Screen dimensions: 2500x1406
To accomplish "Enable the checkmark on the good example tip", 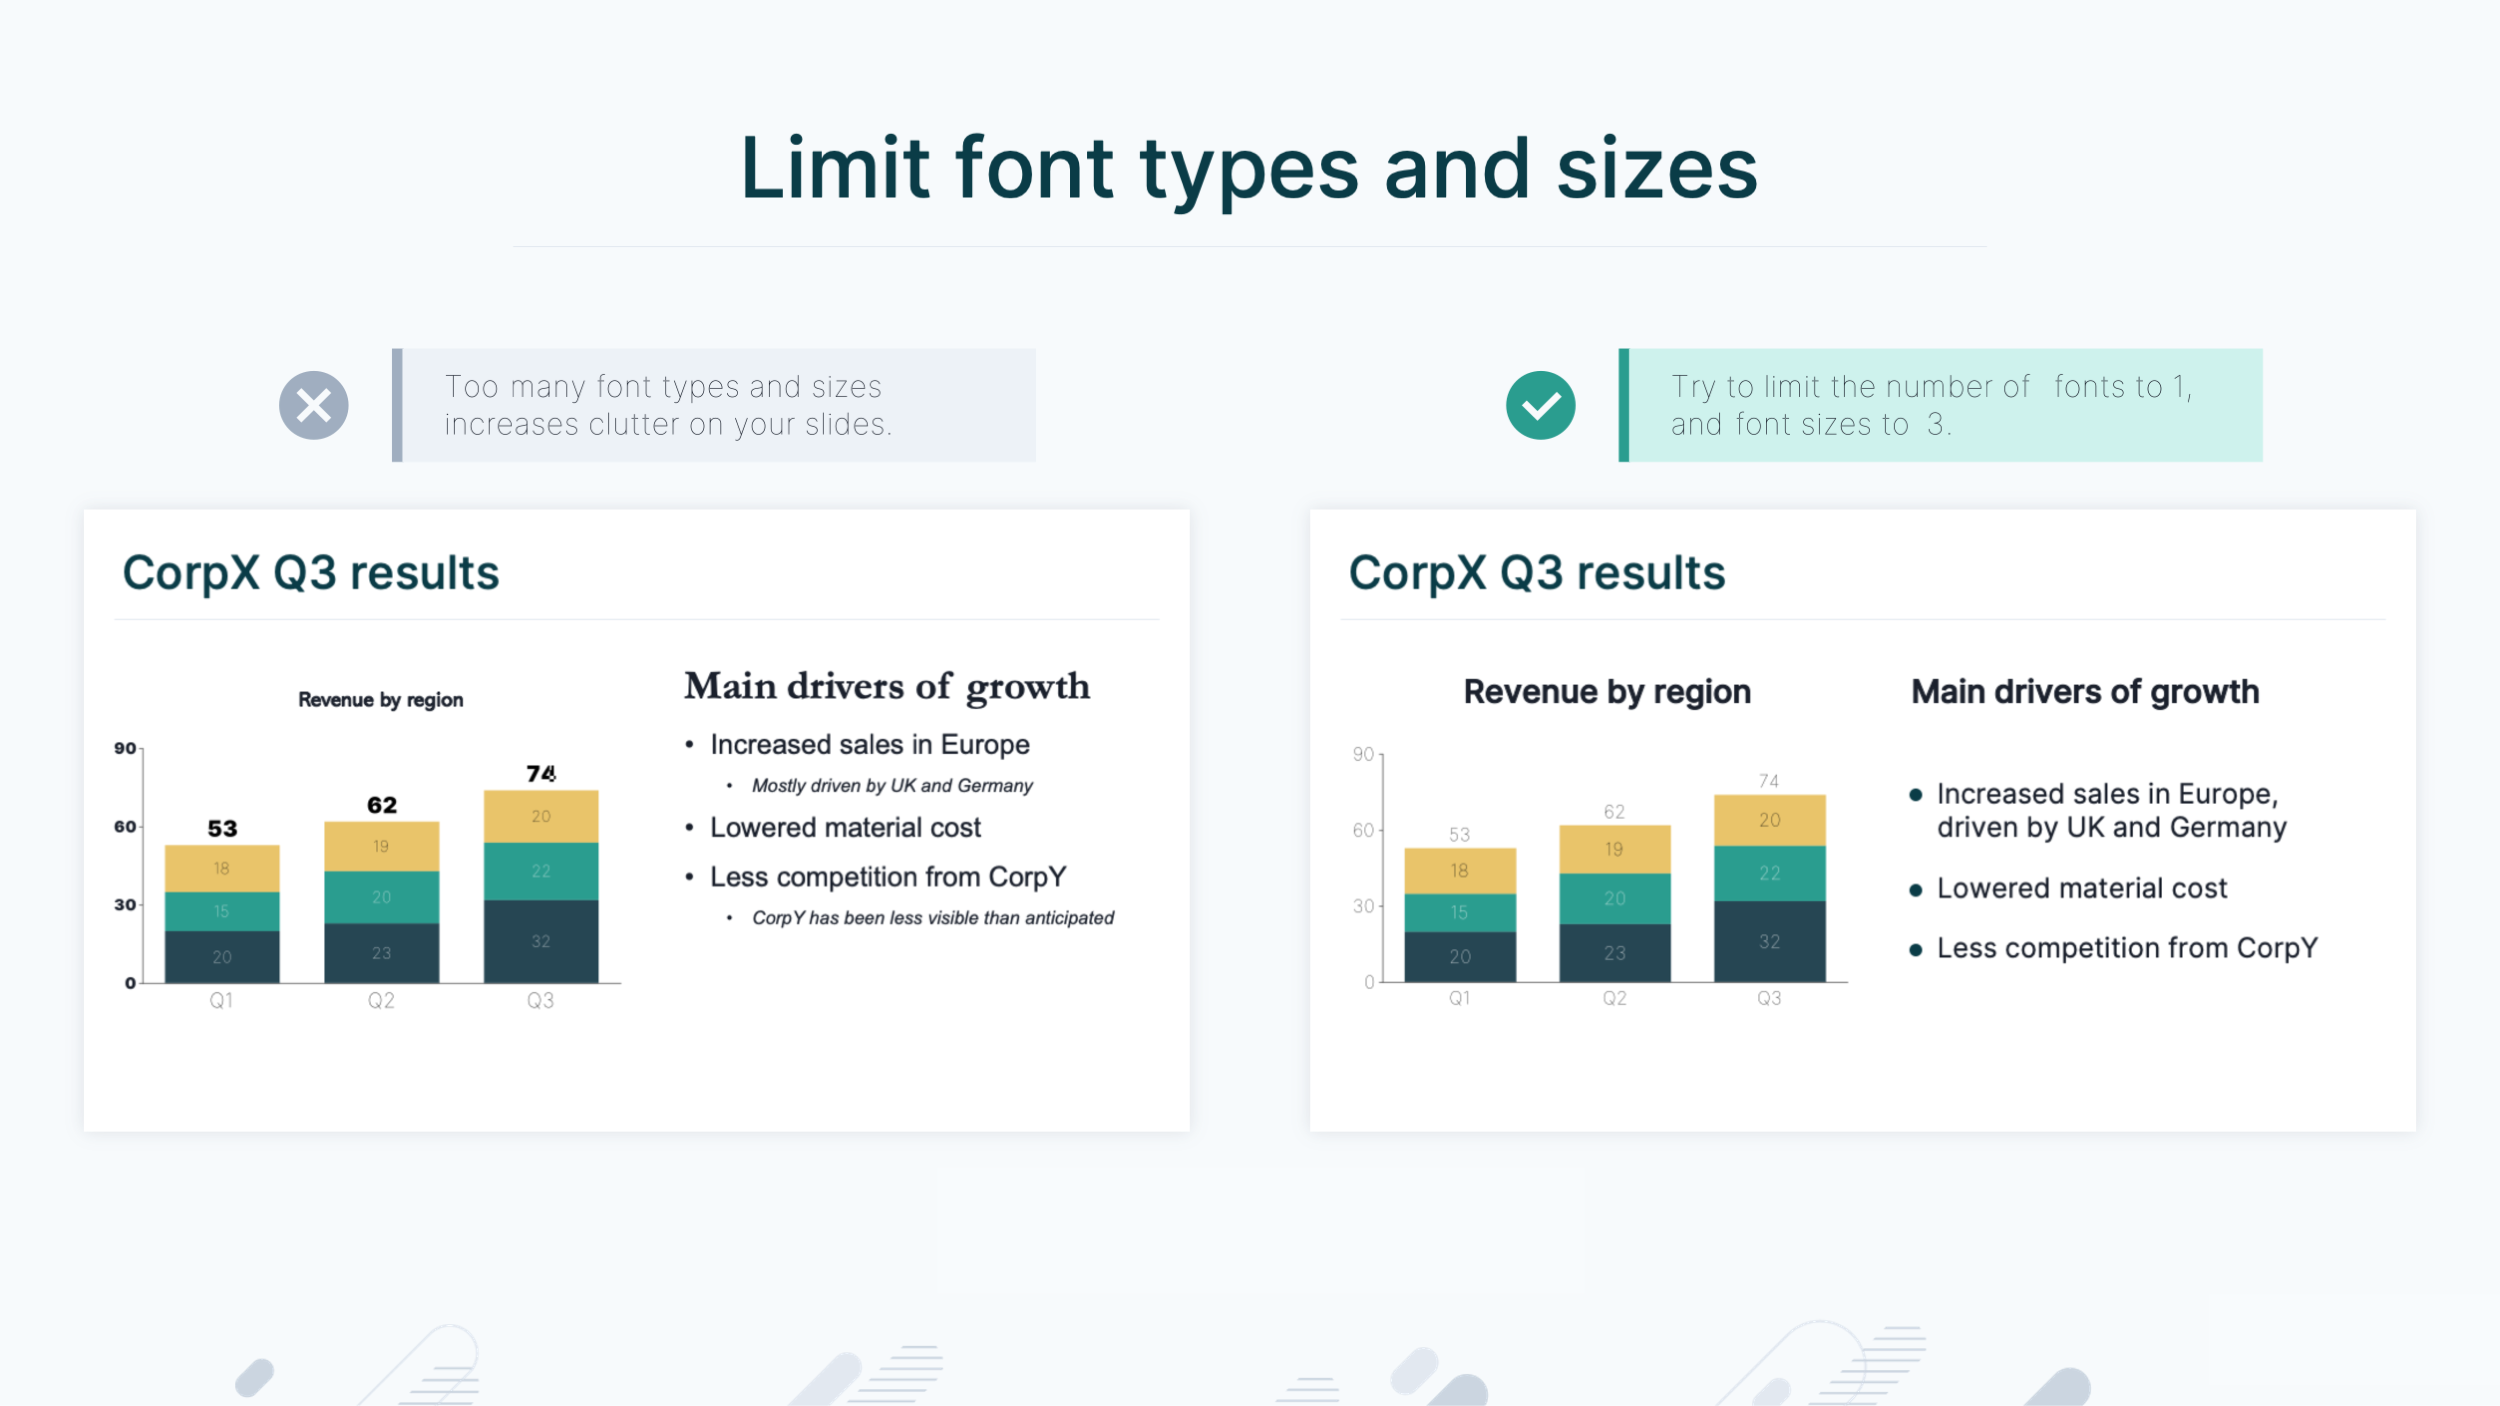I will (1540, 404).
